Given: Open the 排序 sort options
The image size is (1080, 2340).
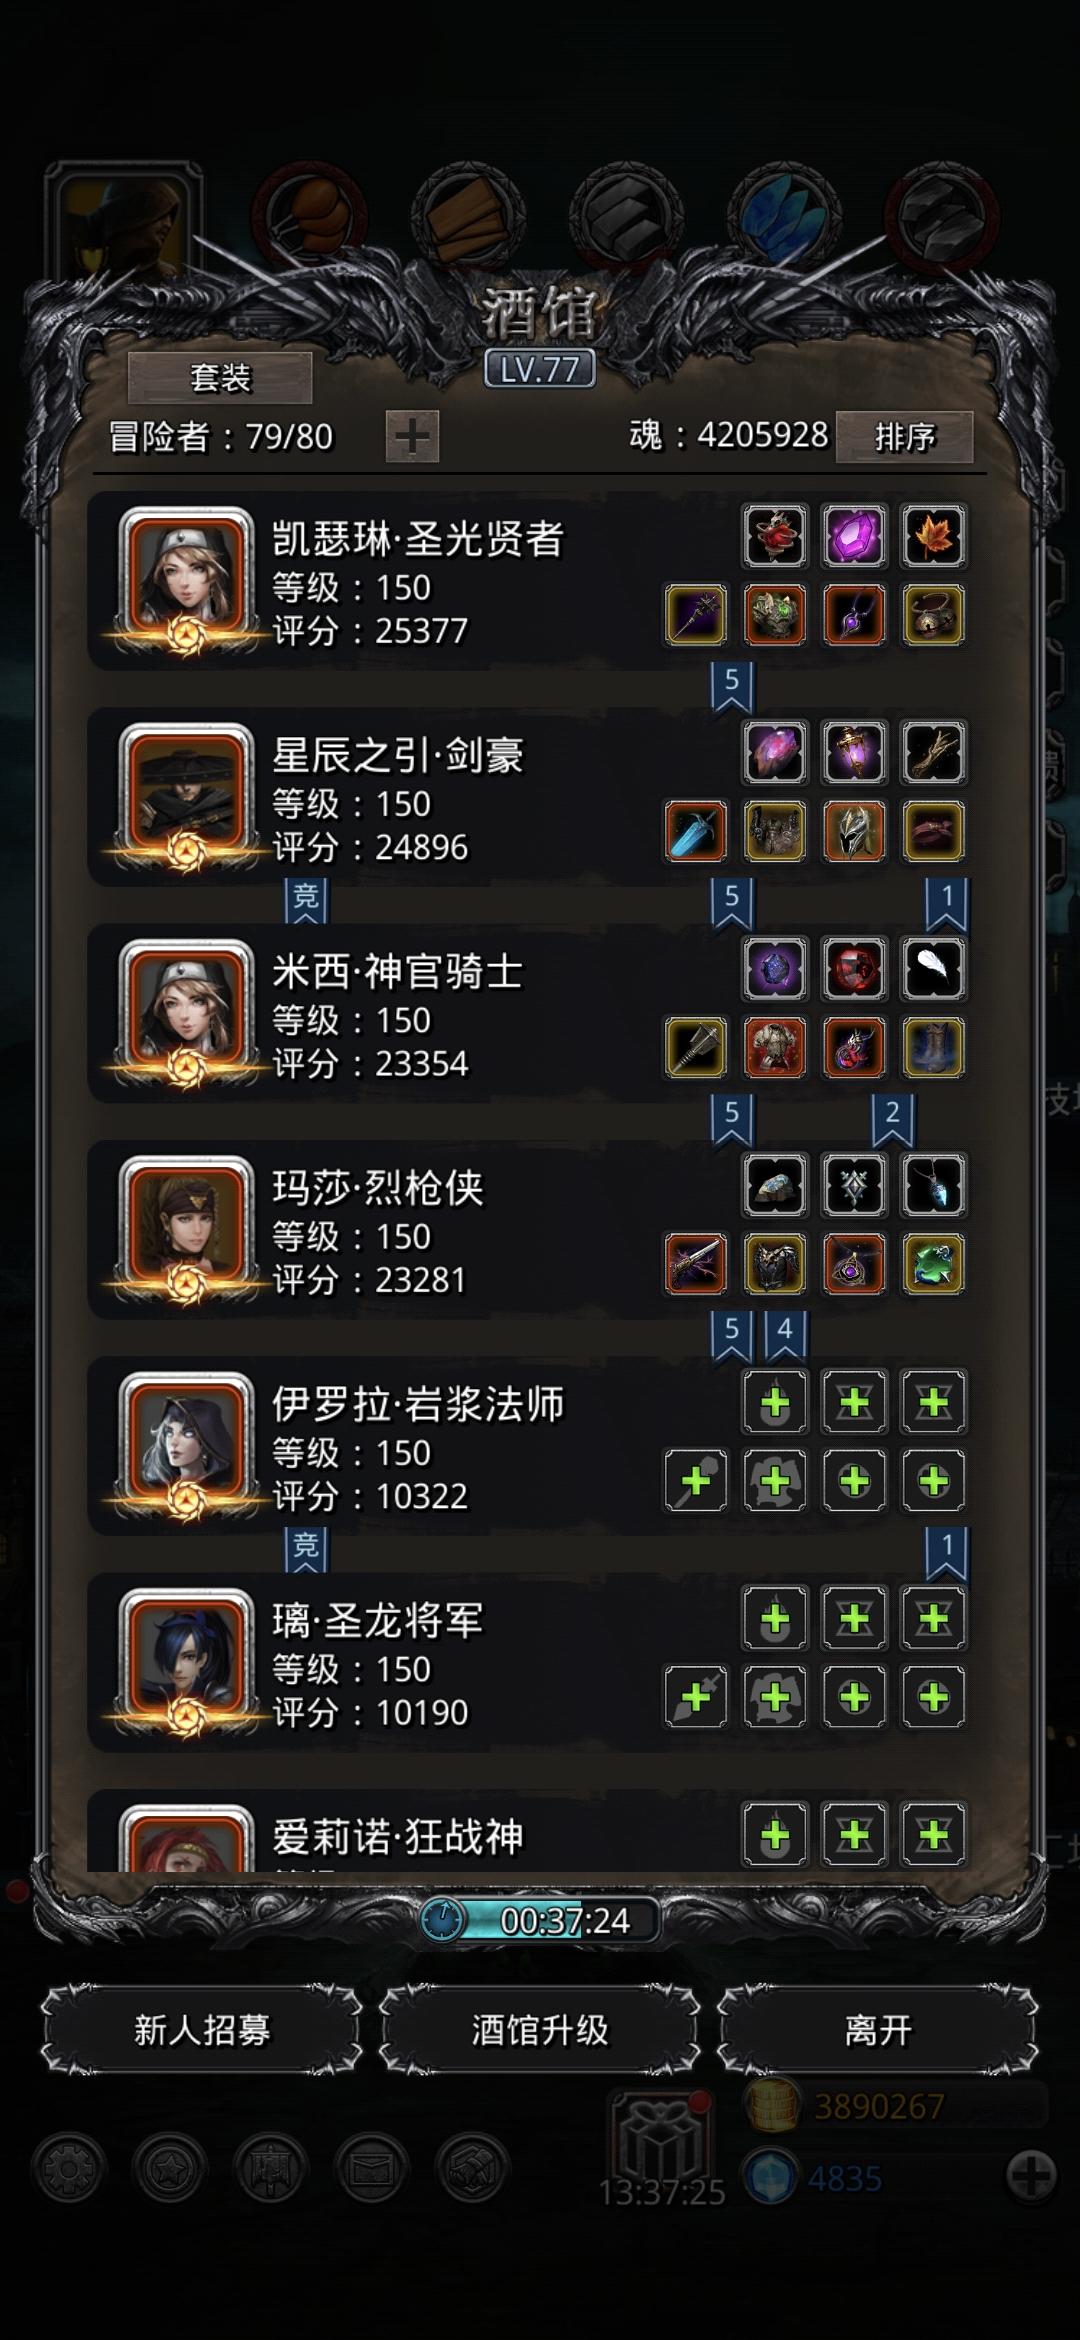Looking at the screenshot, I should [x=904, y=437].
